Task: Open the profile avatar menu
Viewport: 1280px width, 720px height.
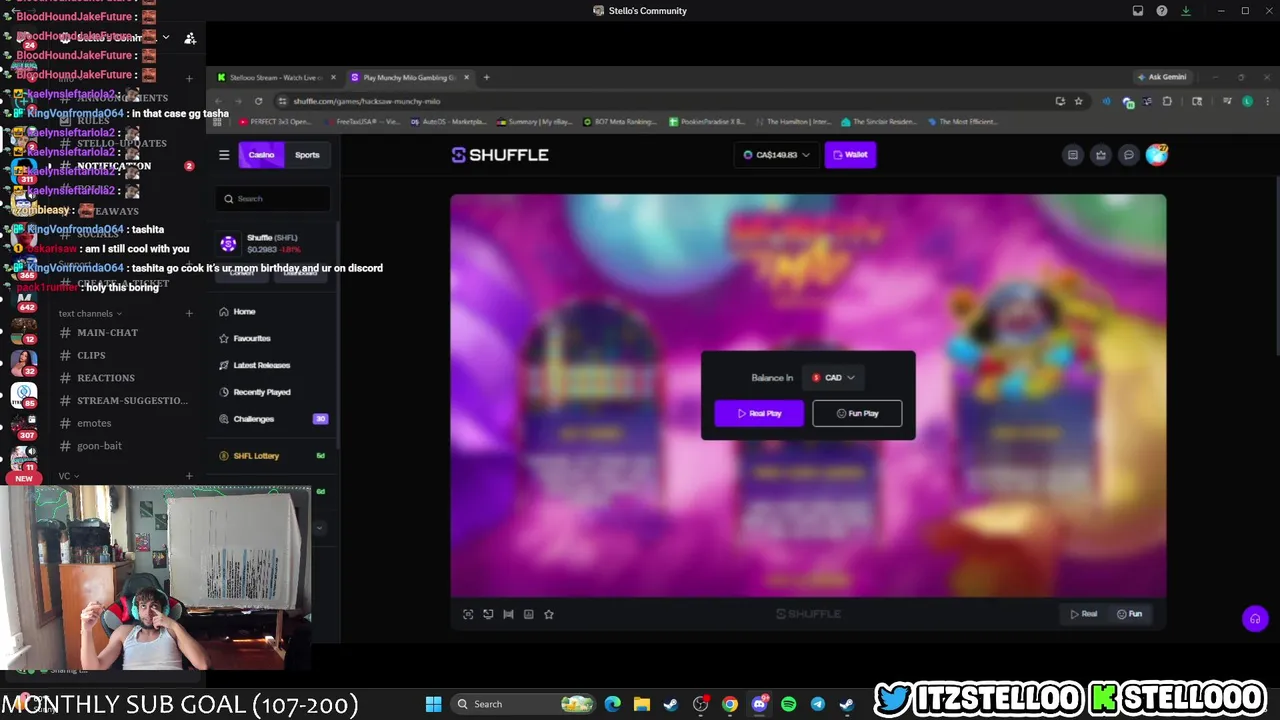Action: click(x=1157, y=154)
